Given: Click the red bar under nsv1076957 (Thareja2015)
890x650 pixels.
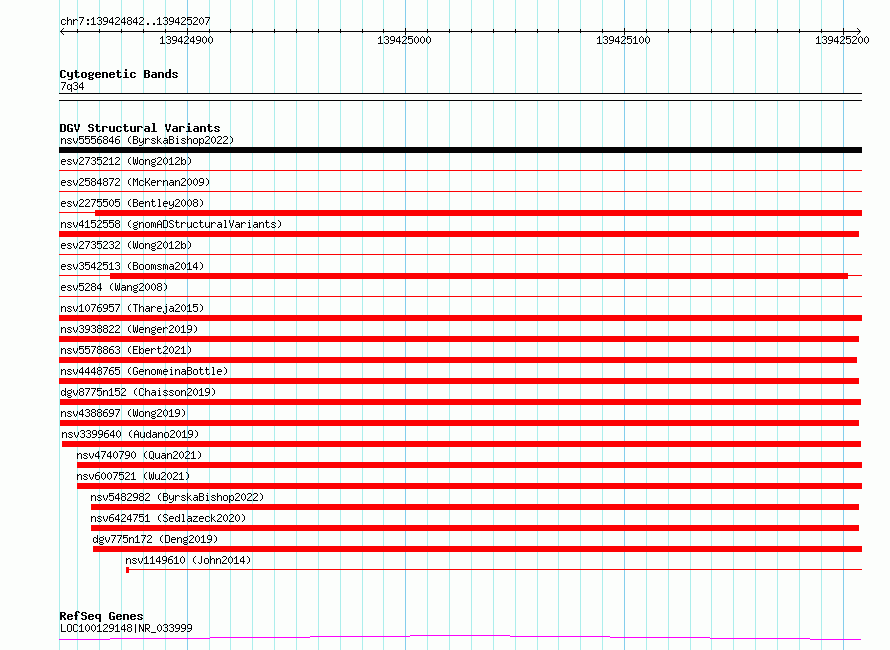Looking at the screenshot, I should click(460, 318).
